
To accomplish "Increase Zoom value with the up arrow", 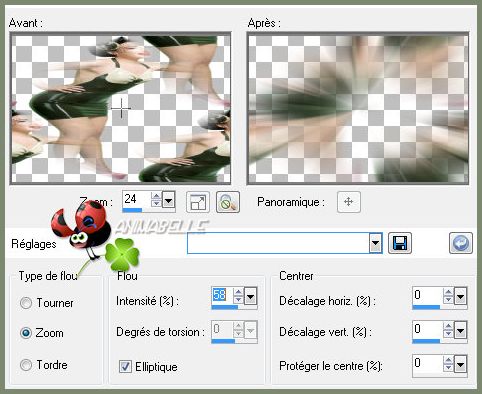I will [x=156, y=196].
